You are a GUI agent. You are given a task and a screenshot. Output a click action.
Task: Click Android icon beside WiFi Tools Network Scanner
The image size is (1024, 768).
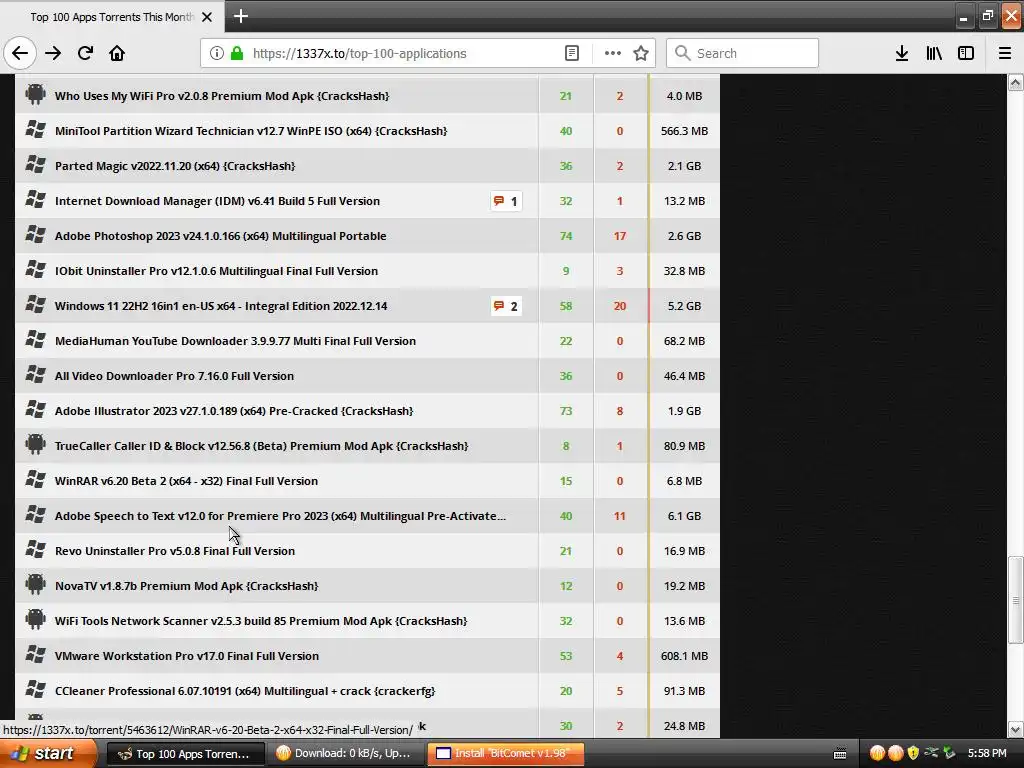tap(35, 620)
